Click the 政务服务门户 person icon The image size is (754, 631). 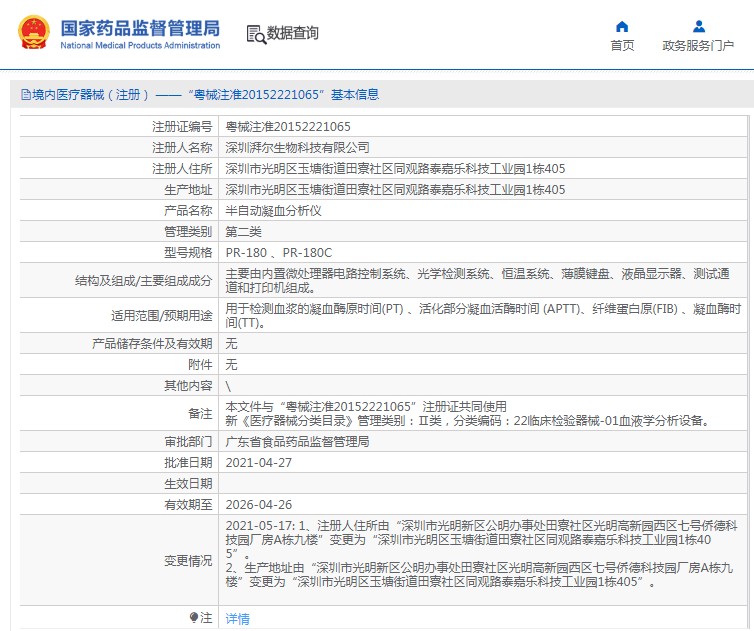[x=698, y=26]
